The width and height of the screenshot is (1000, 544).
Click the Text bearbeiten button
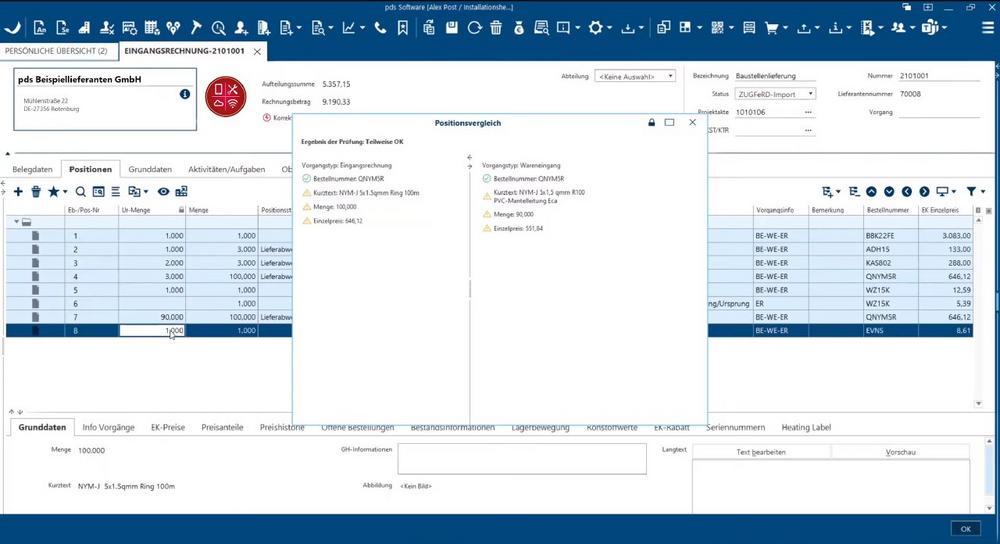coord(761,452)
